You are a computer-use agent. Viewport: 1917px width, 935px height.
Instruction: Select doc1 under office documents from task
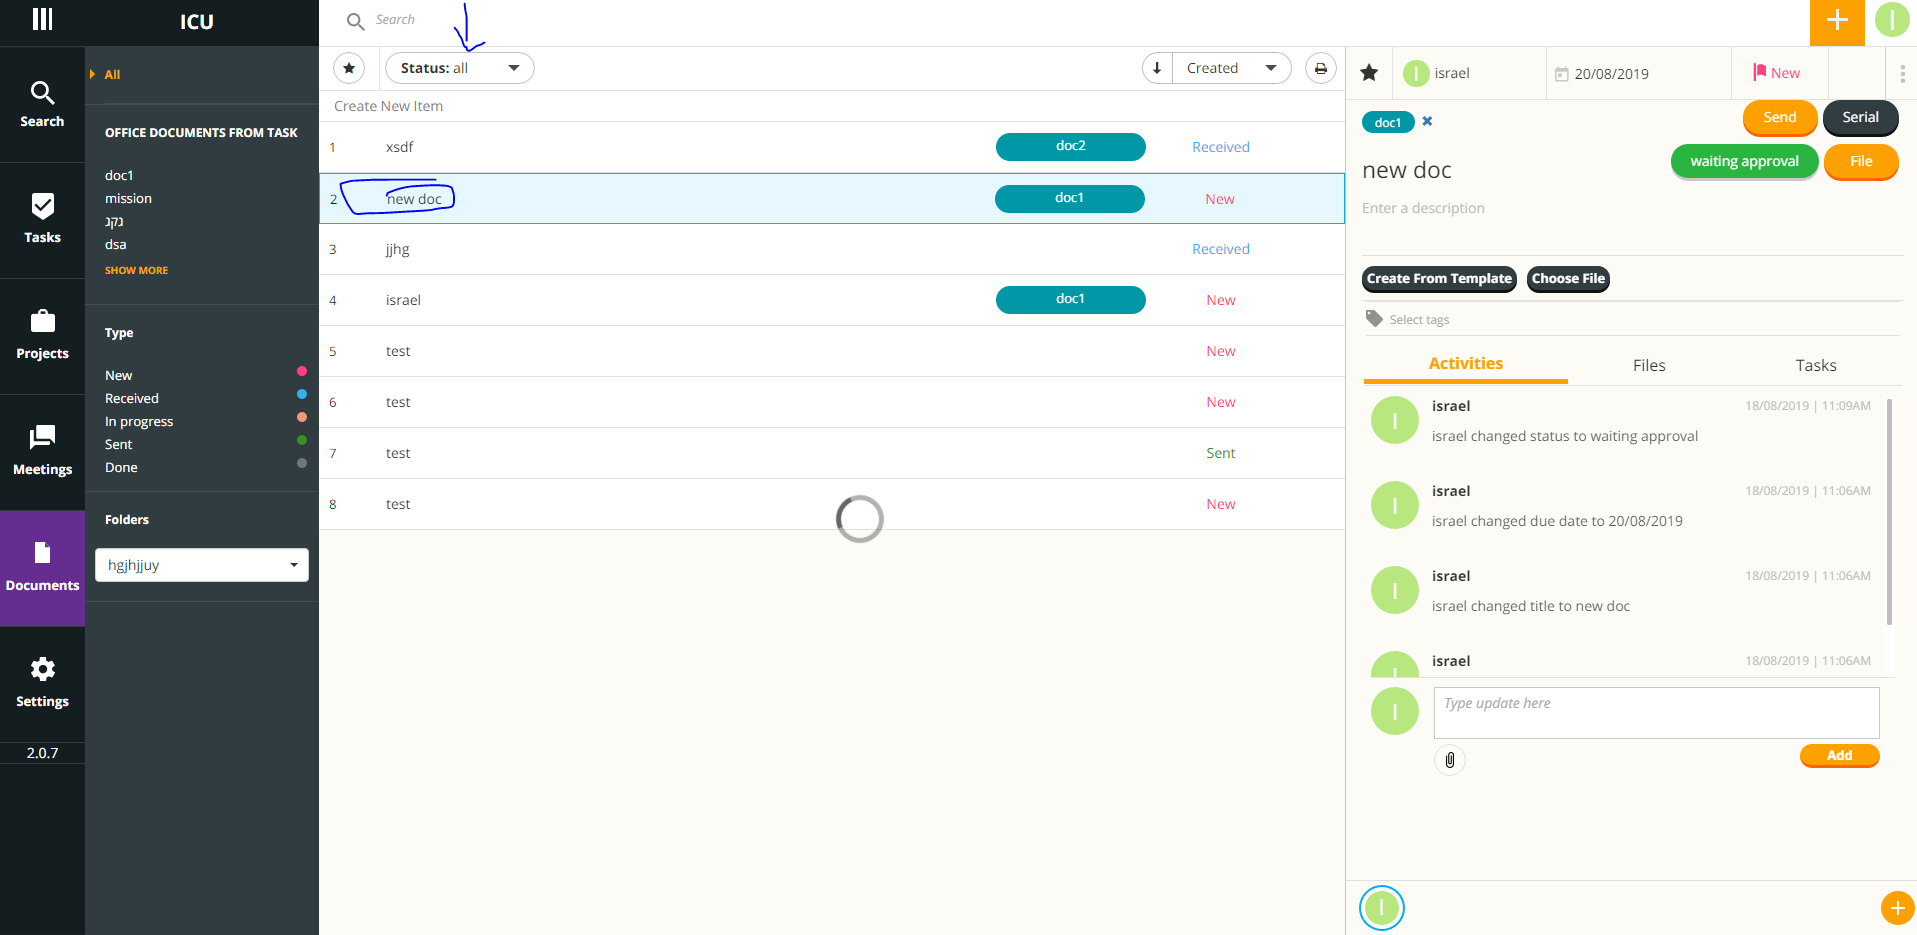coord(119,175)
